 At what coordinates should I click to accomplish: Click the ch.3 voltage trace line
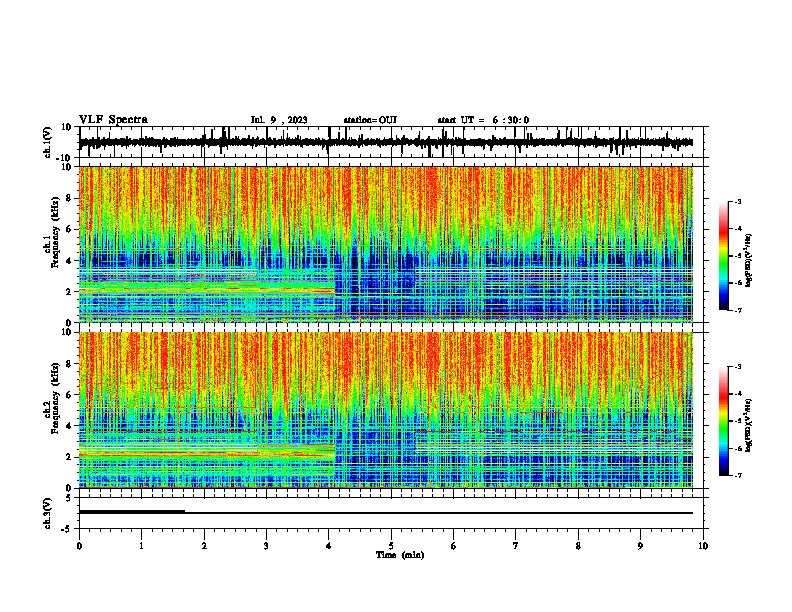(x=386, y=513)
